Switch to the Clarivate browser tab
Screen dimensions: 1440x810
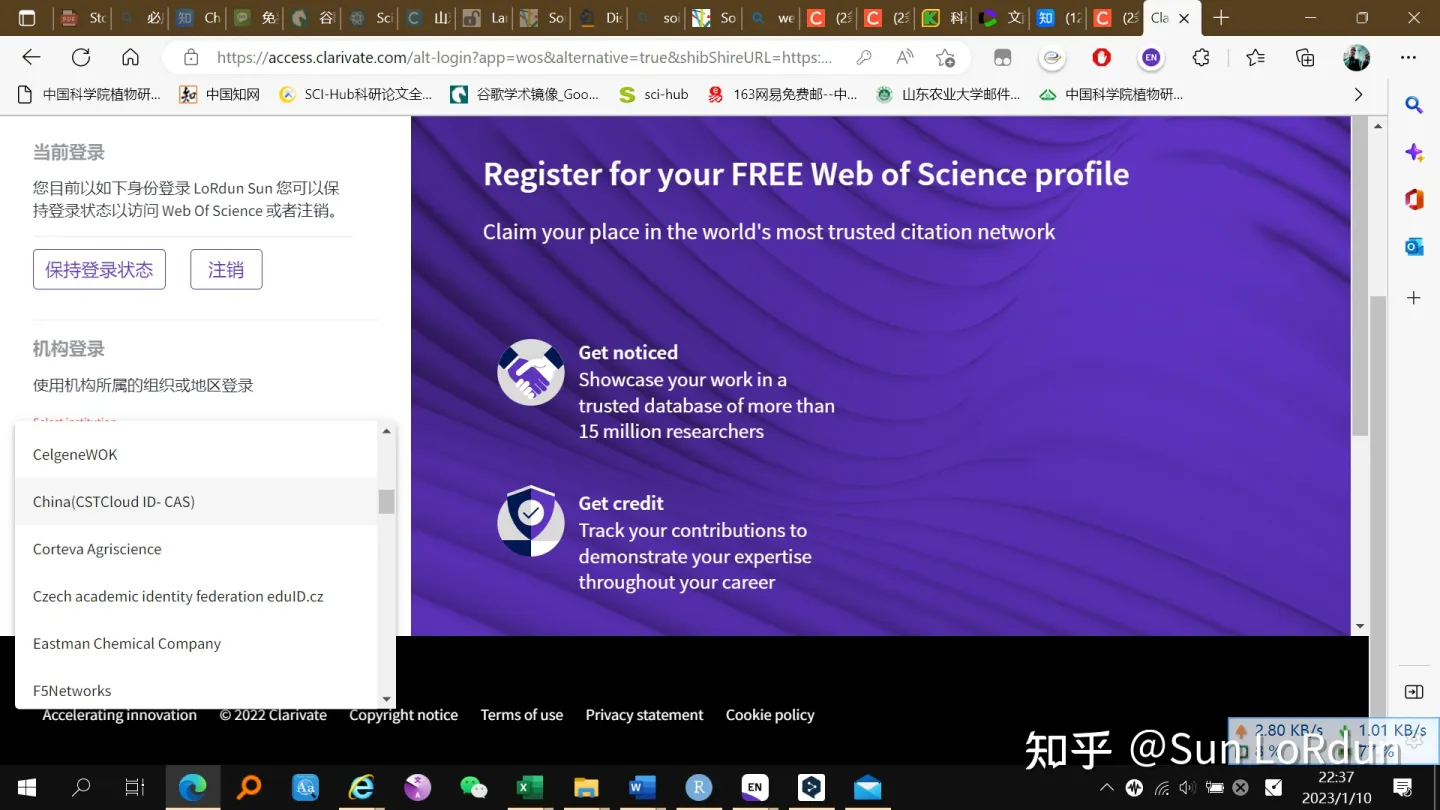tap(1160, 17)
